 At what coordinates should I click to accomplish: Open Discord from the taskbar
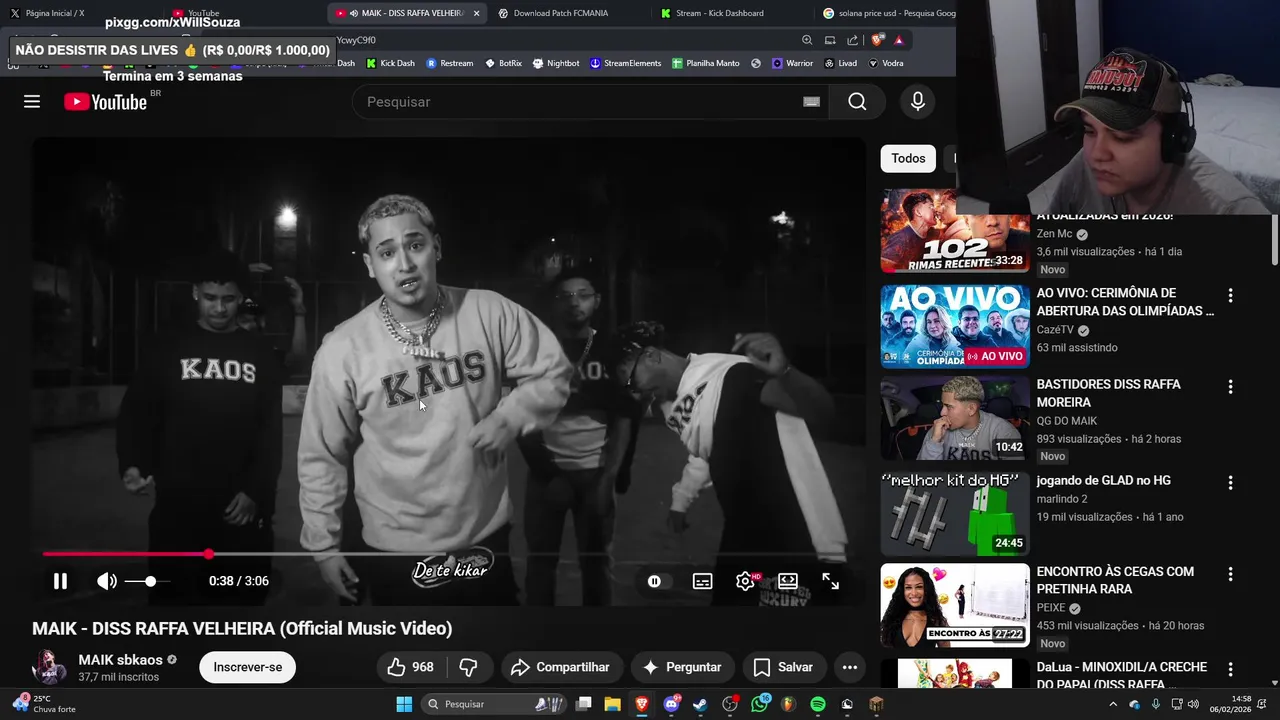671,704
